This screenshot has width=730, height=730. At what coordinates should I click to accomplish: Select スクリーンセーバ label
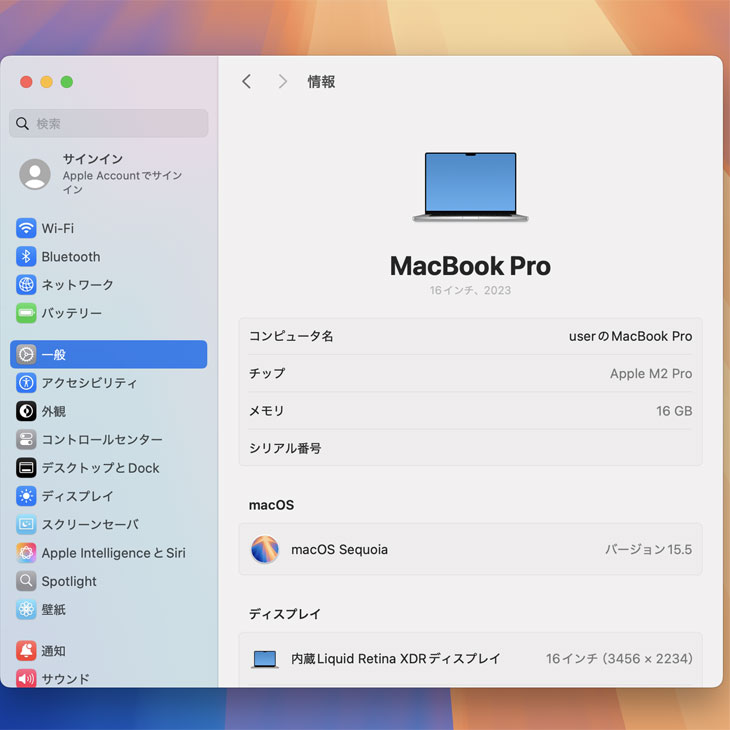90,524
